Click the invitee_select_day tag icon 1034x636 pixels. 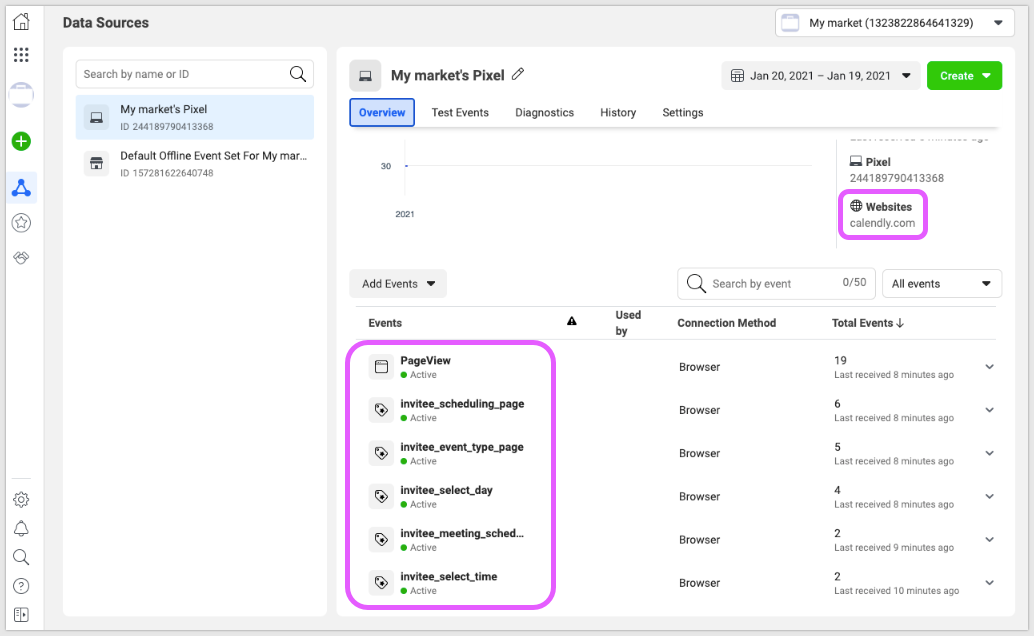tap(381, 496)
